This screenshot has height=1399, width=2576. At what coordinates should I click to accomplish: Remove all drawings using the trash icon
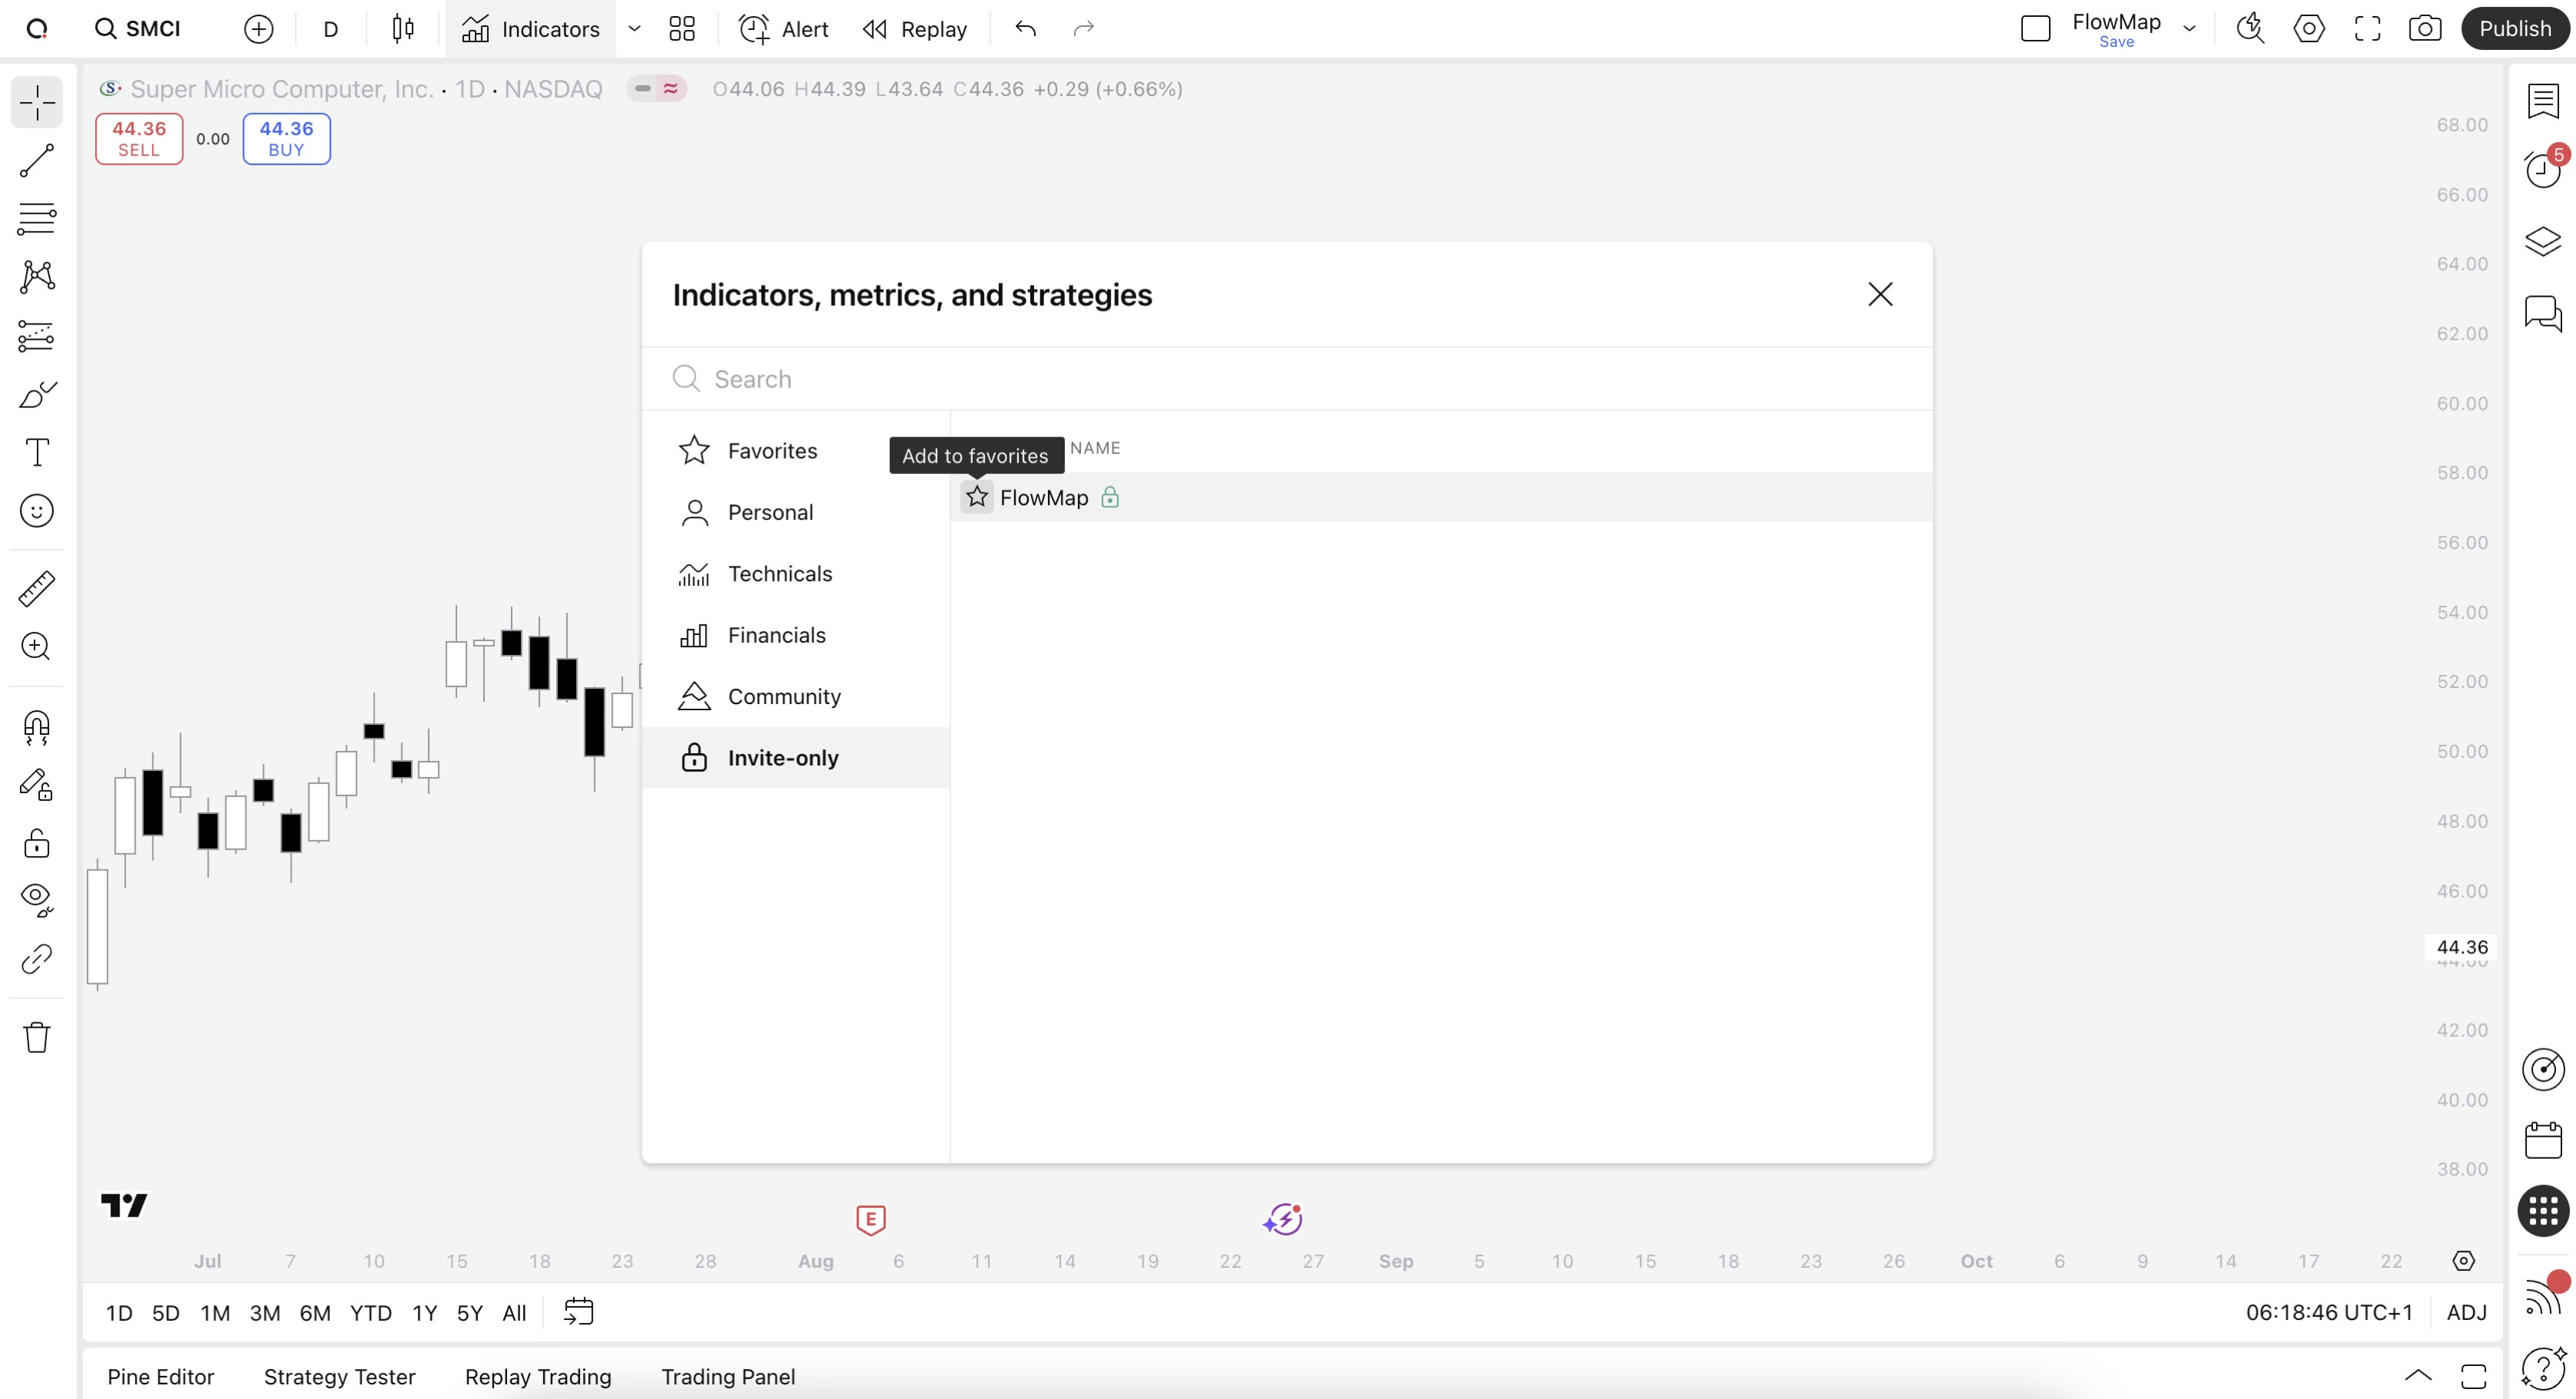tap(36, 1037)
